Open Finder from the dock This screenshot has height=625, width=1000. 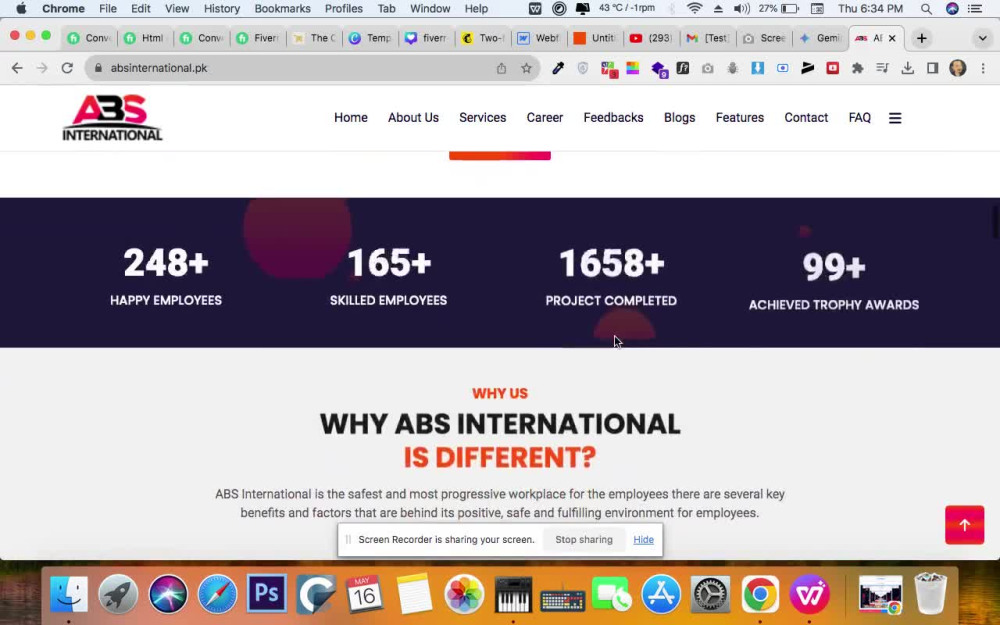click(69, 594)
